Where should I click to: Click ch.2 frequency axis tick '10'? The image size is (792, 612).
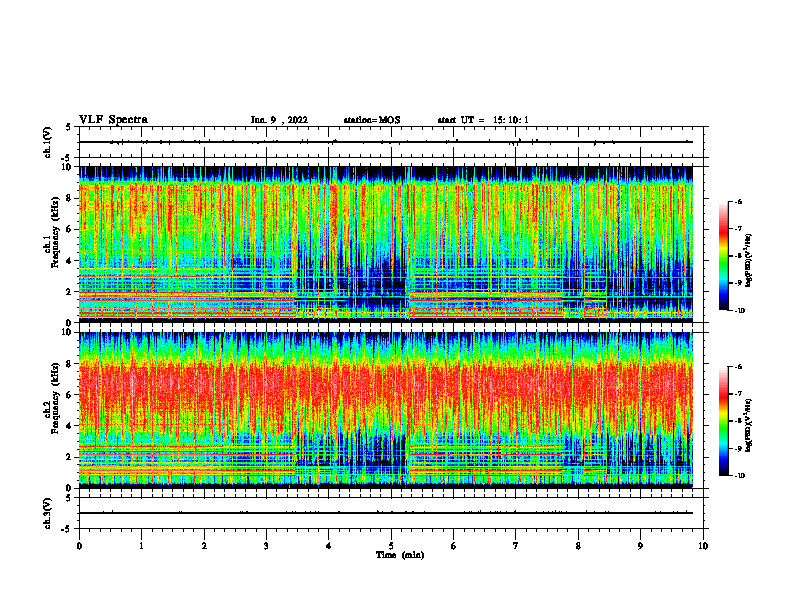tap(67, 332)
